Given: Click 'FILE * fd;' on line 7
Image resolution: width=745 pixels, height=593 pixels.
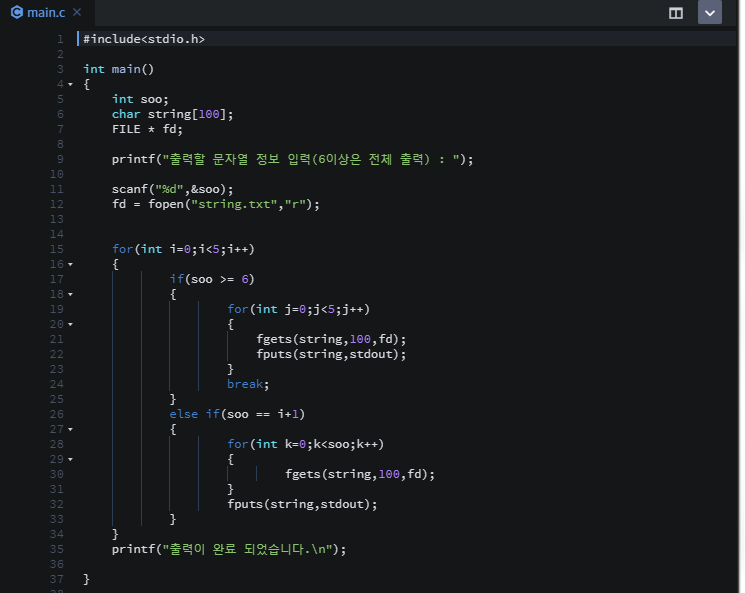Looking at the screenshot, I should [147, 129].
